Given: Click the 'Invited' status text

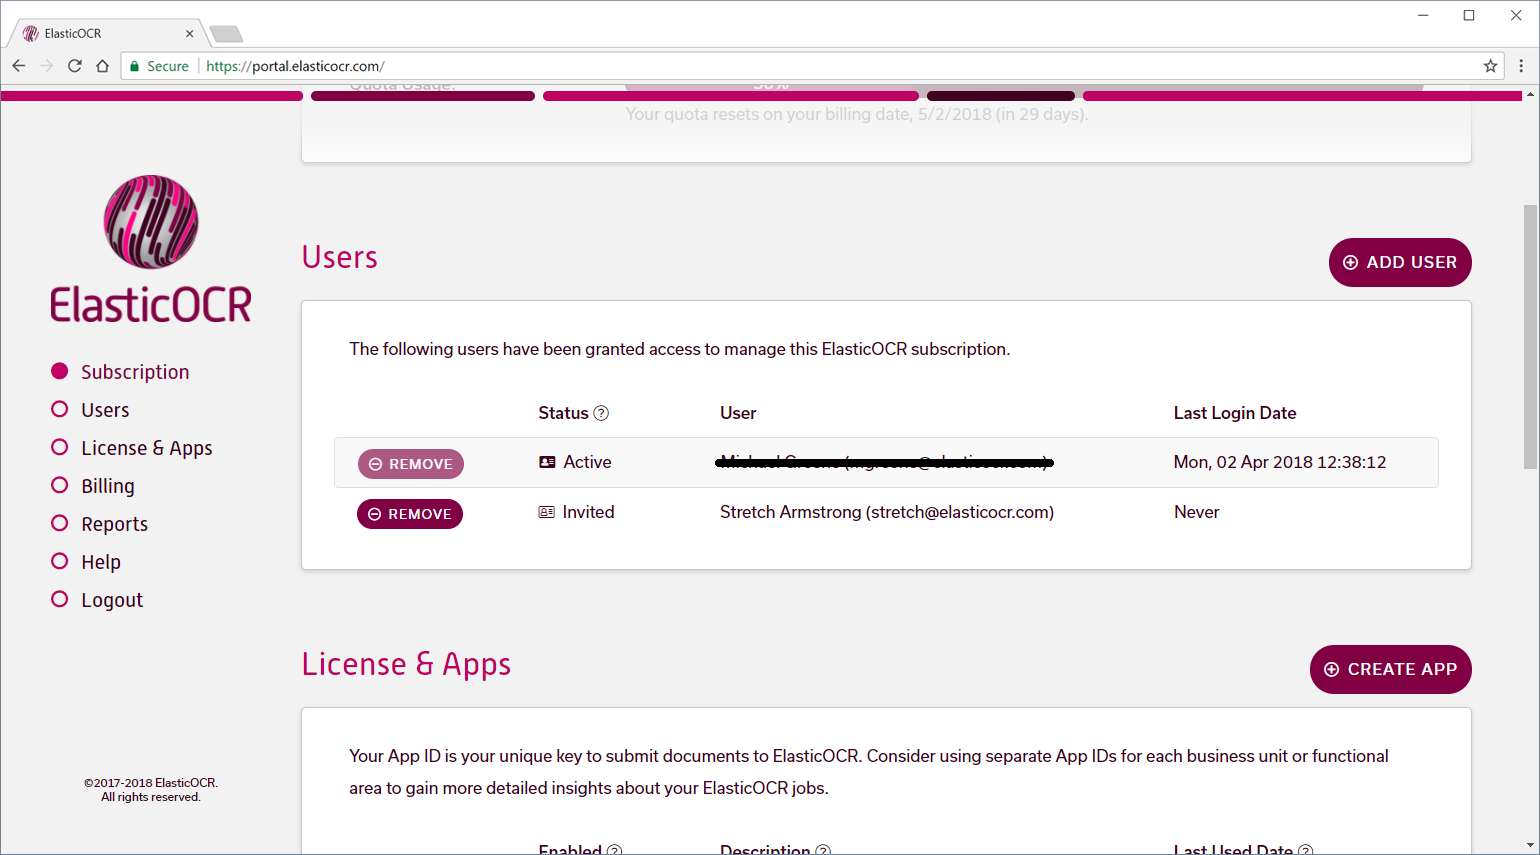Looking at the screenshot, I should 588,512.
